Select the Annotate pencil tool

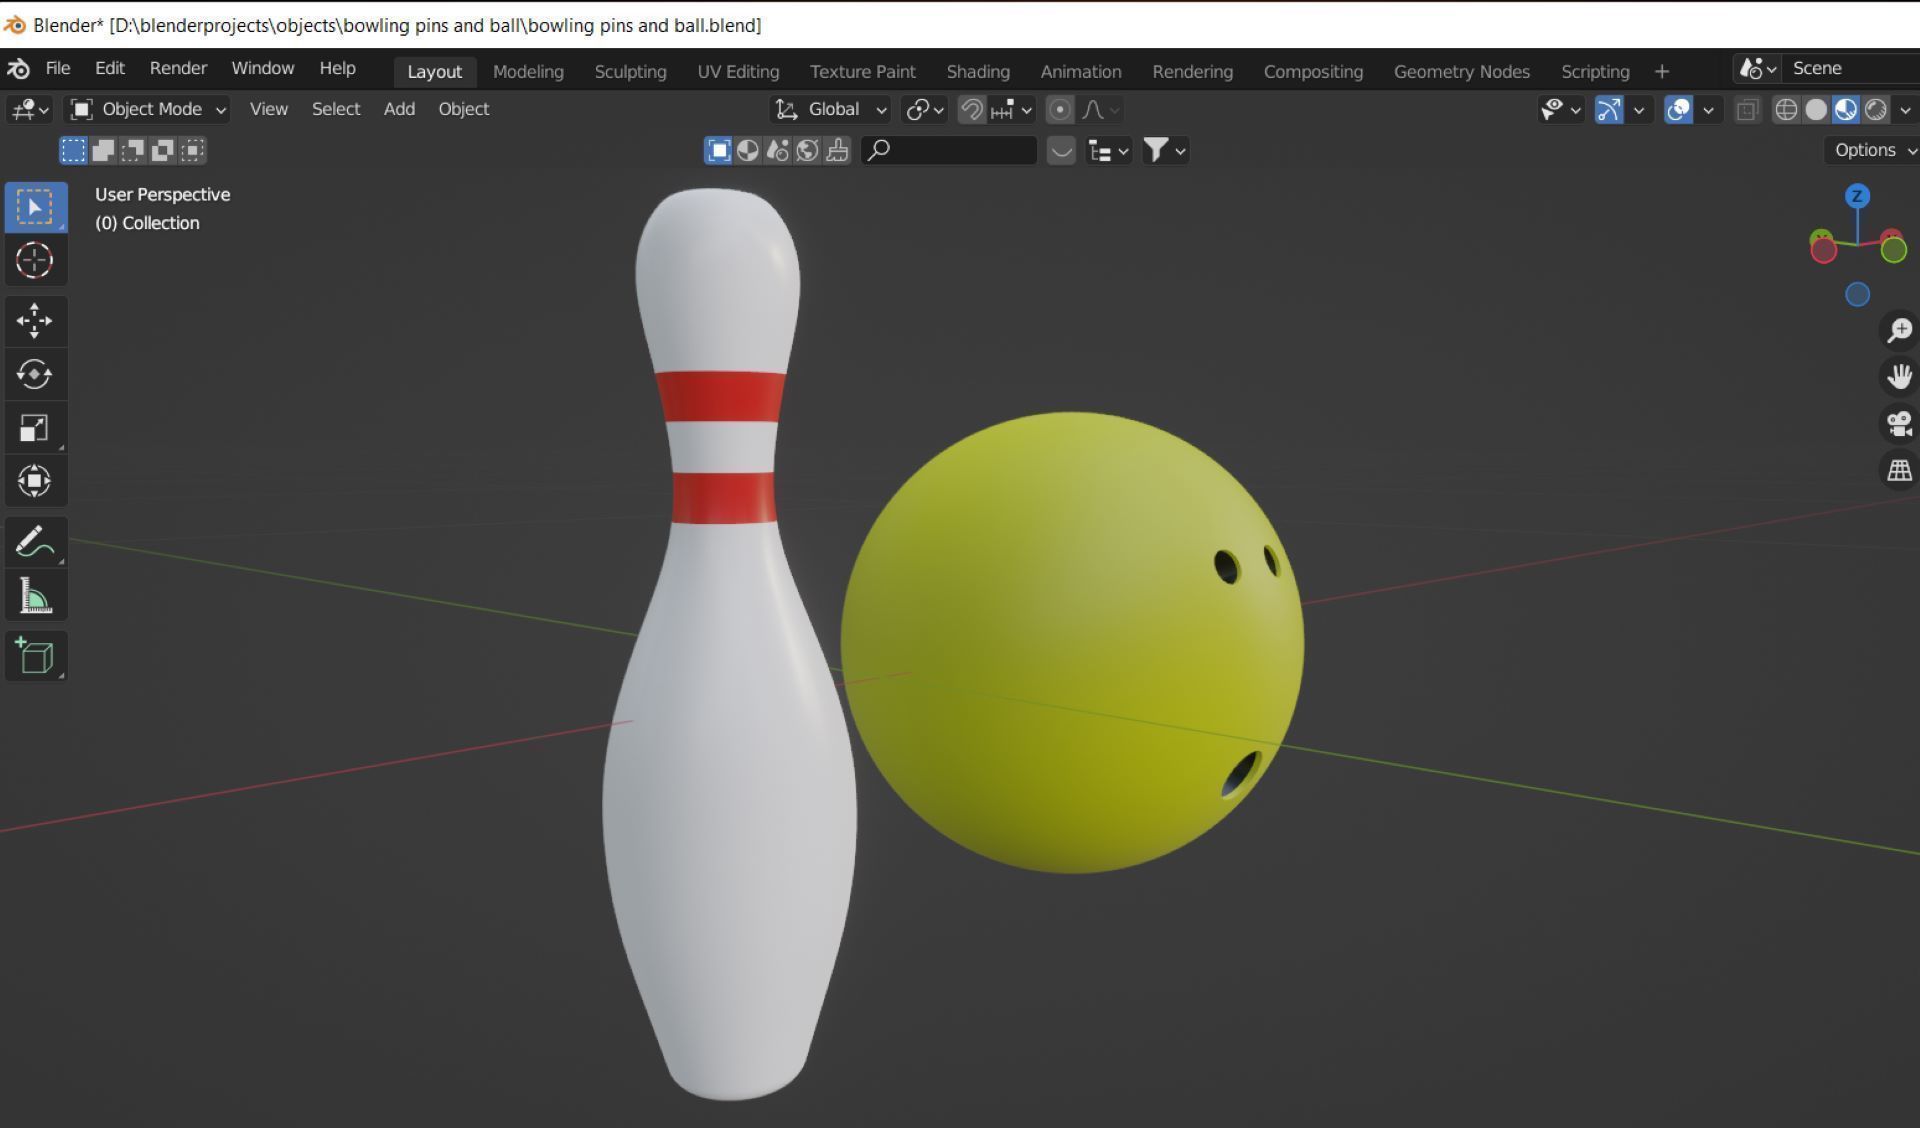(35, 542)
